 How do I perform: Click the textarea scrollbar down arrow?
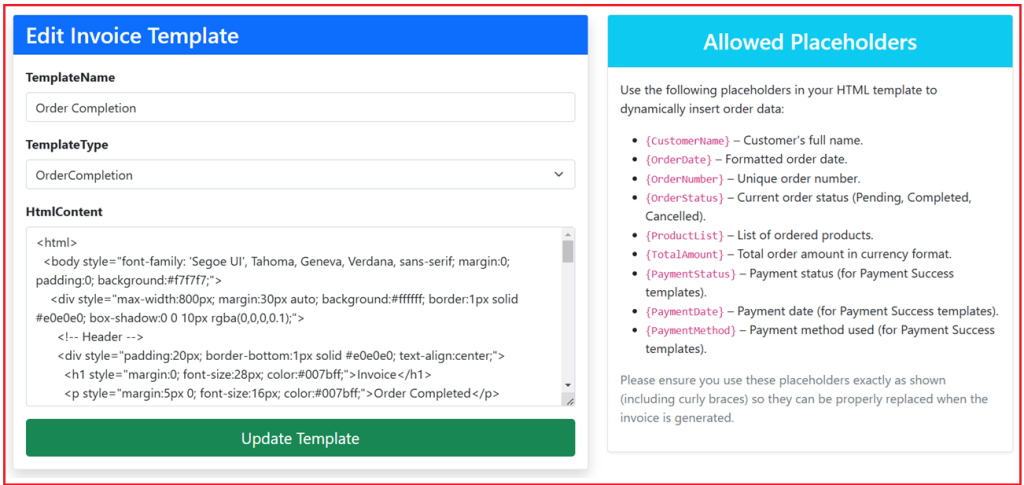(x=568, y=385)
